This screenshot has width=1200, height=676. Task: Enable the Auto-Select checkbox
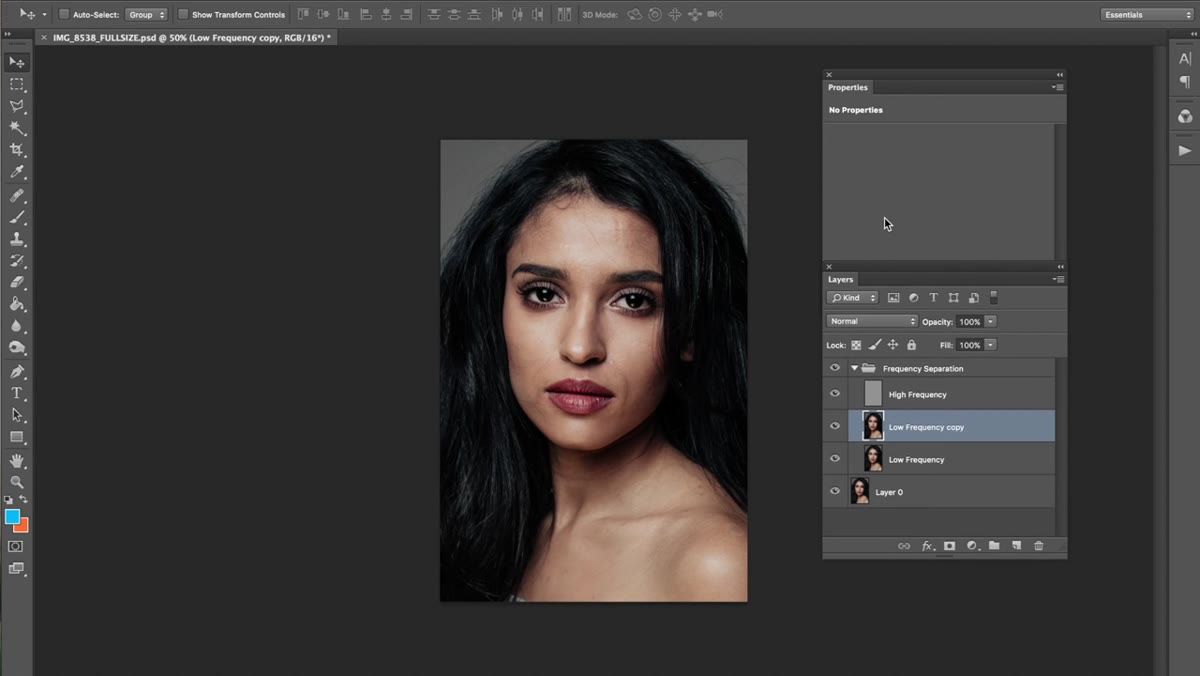click(x=64, y=15)
